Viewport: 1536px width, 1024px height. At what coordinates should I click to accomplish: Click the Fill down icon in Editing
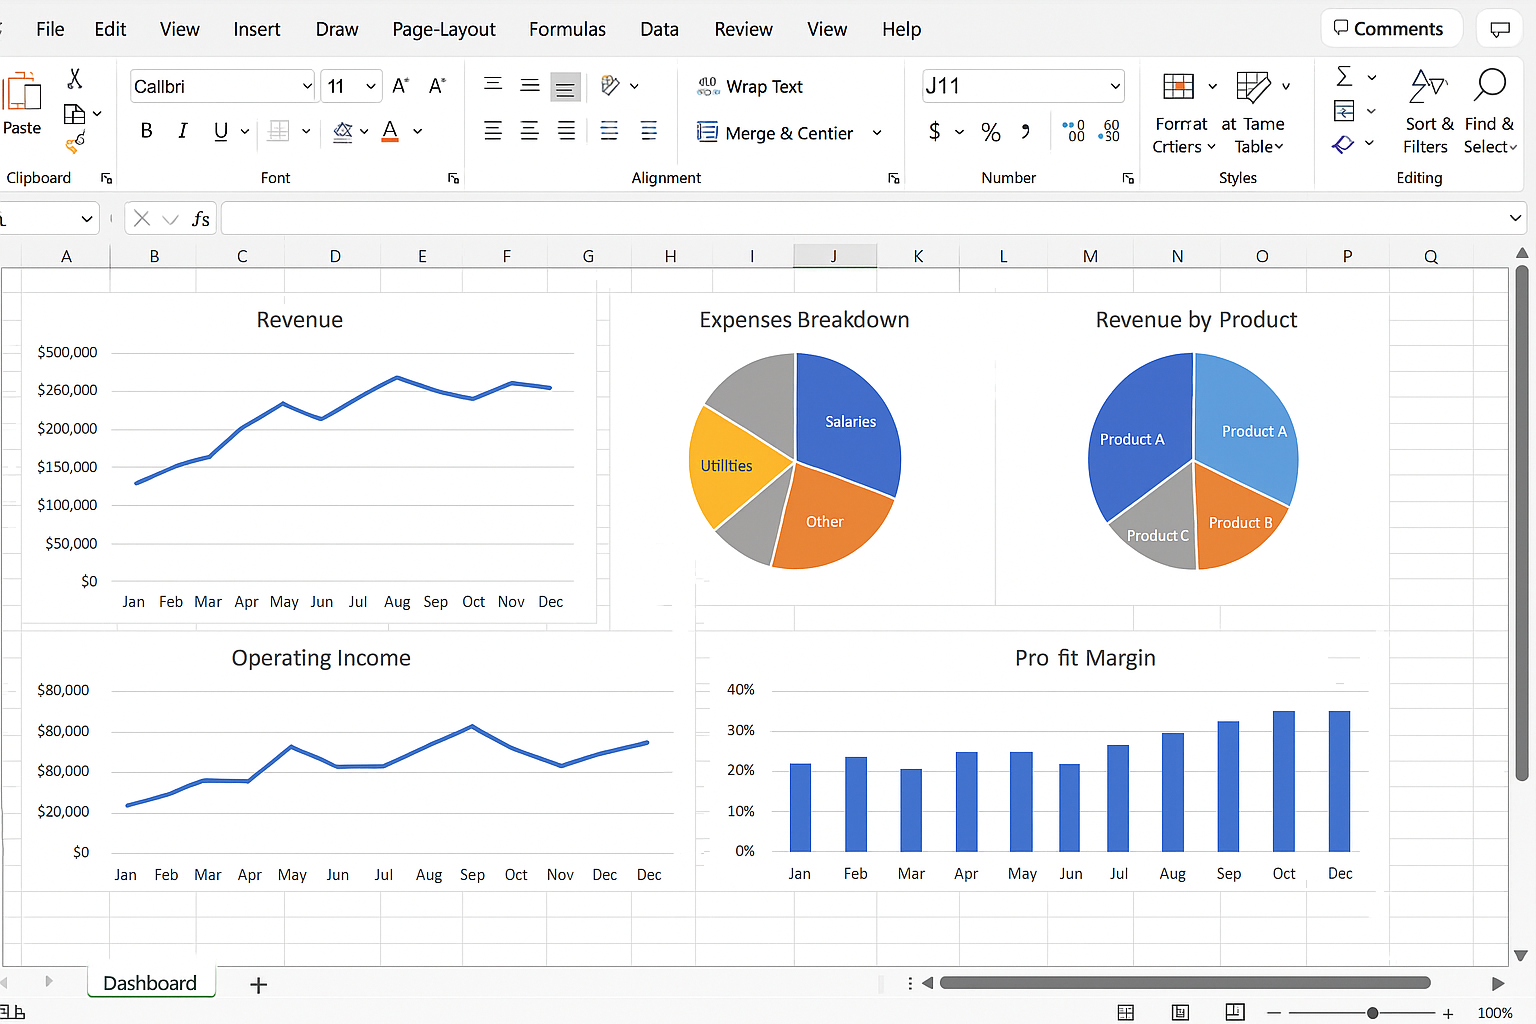[x=1344, y=110]
